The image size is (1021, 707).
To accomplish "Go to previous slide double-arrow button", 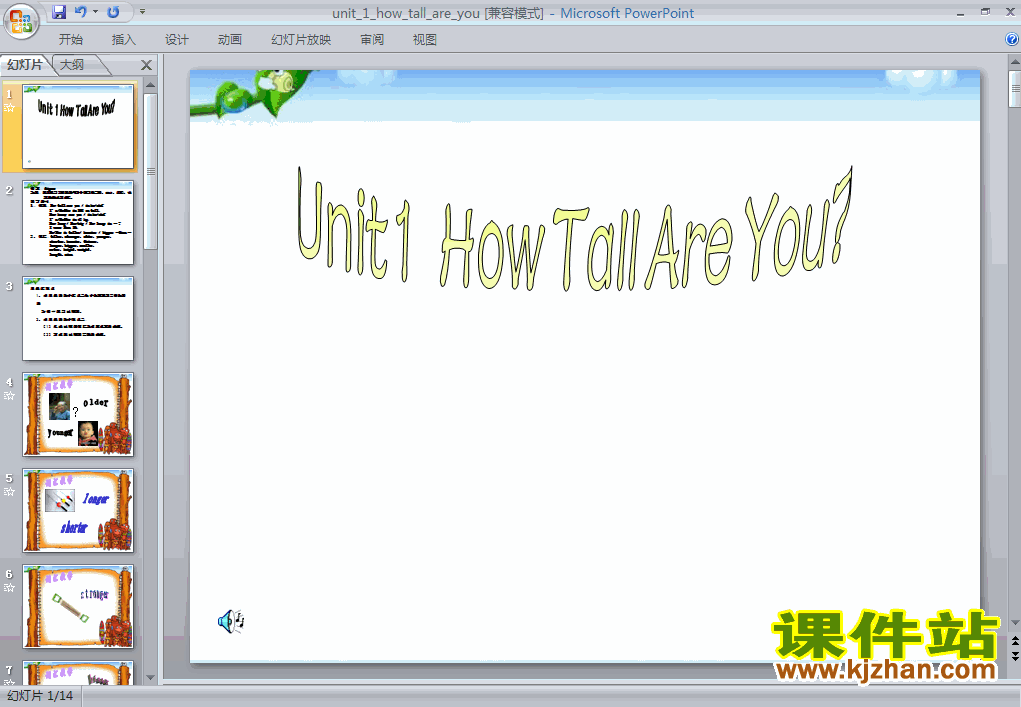I will [1014, 643].
